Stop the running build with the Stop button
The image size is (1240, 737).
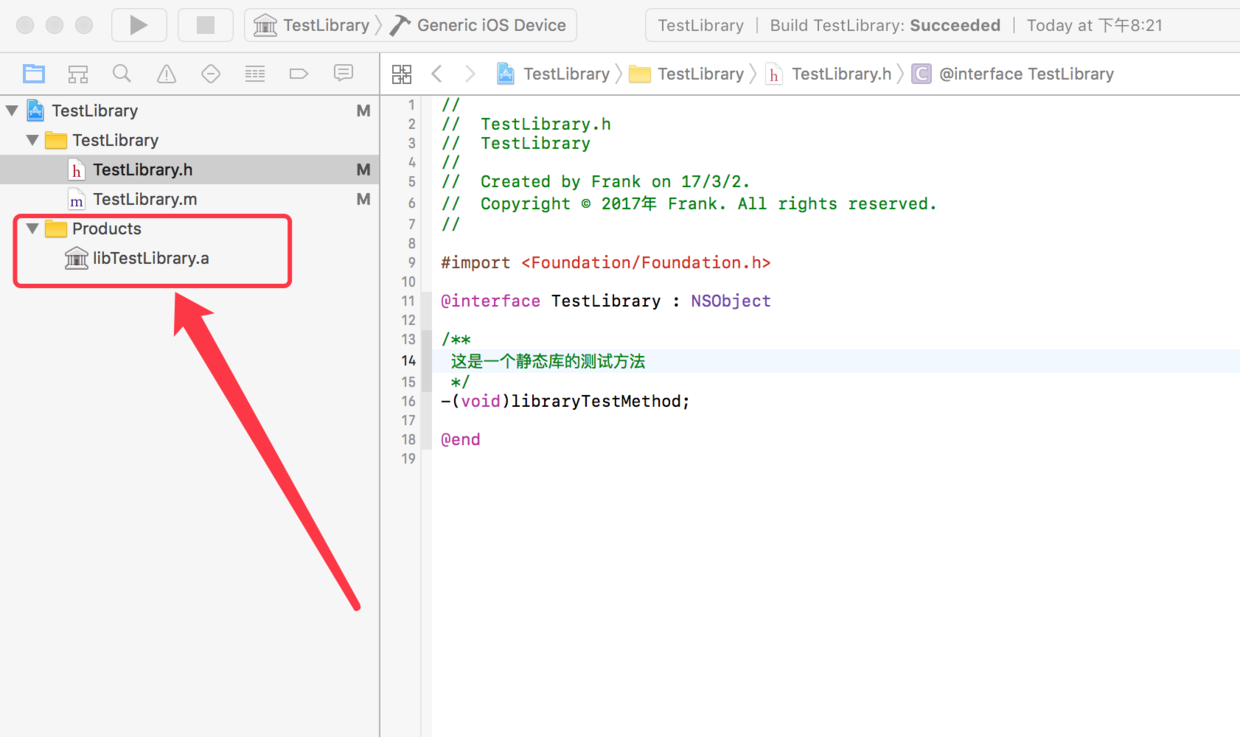[205, 25]
